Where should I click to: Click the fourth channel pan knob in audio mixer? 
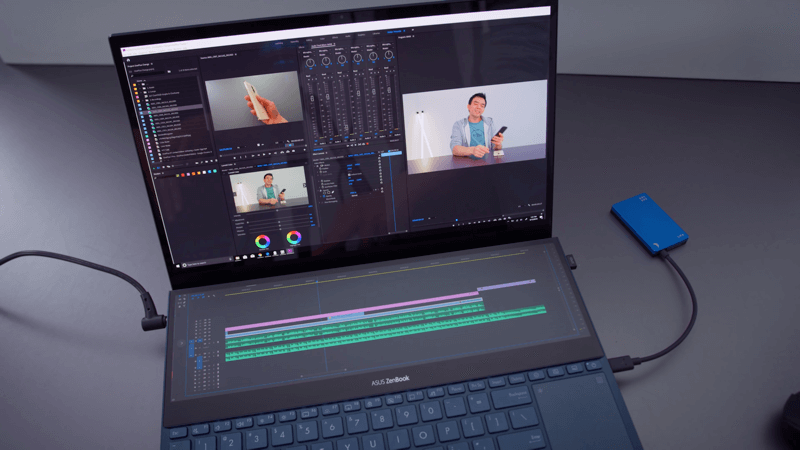pos(358,58)
